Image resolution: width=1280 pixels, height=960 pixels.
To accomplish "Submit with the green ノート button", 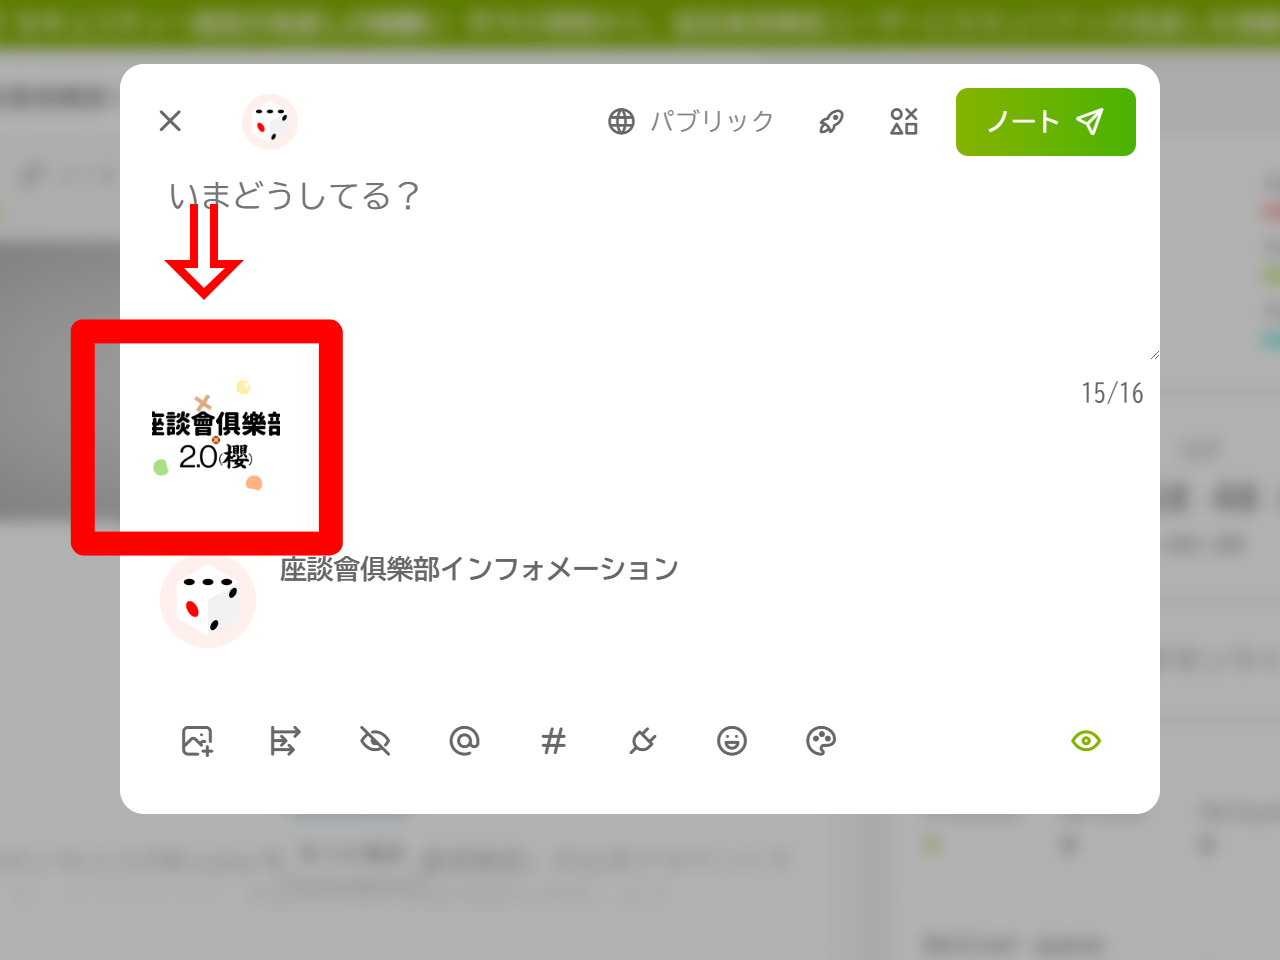I will (1046, 122).
